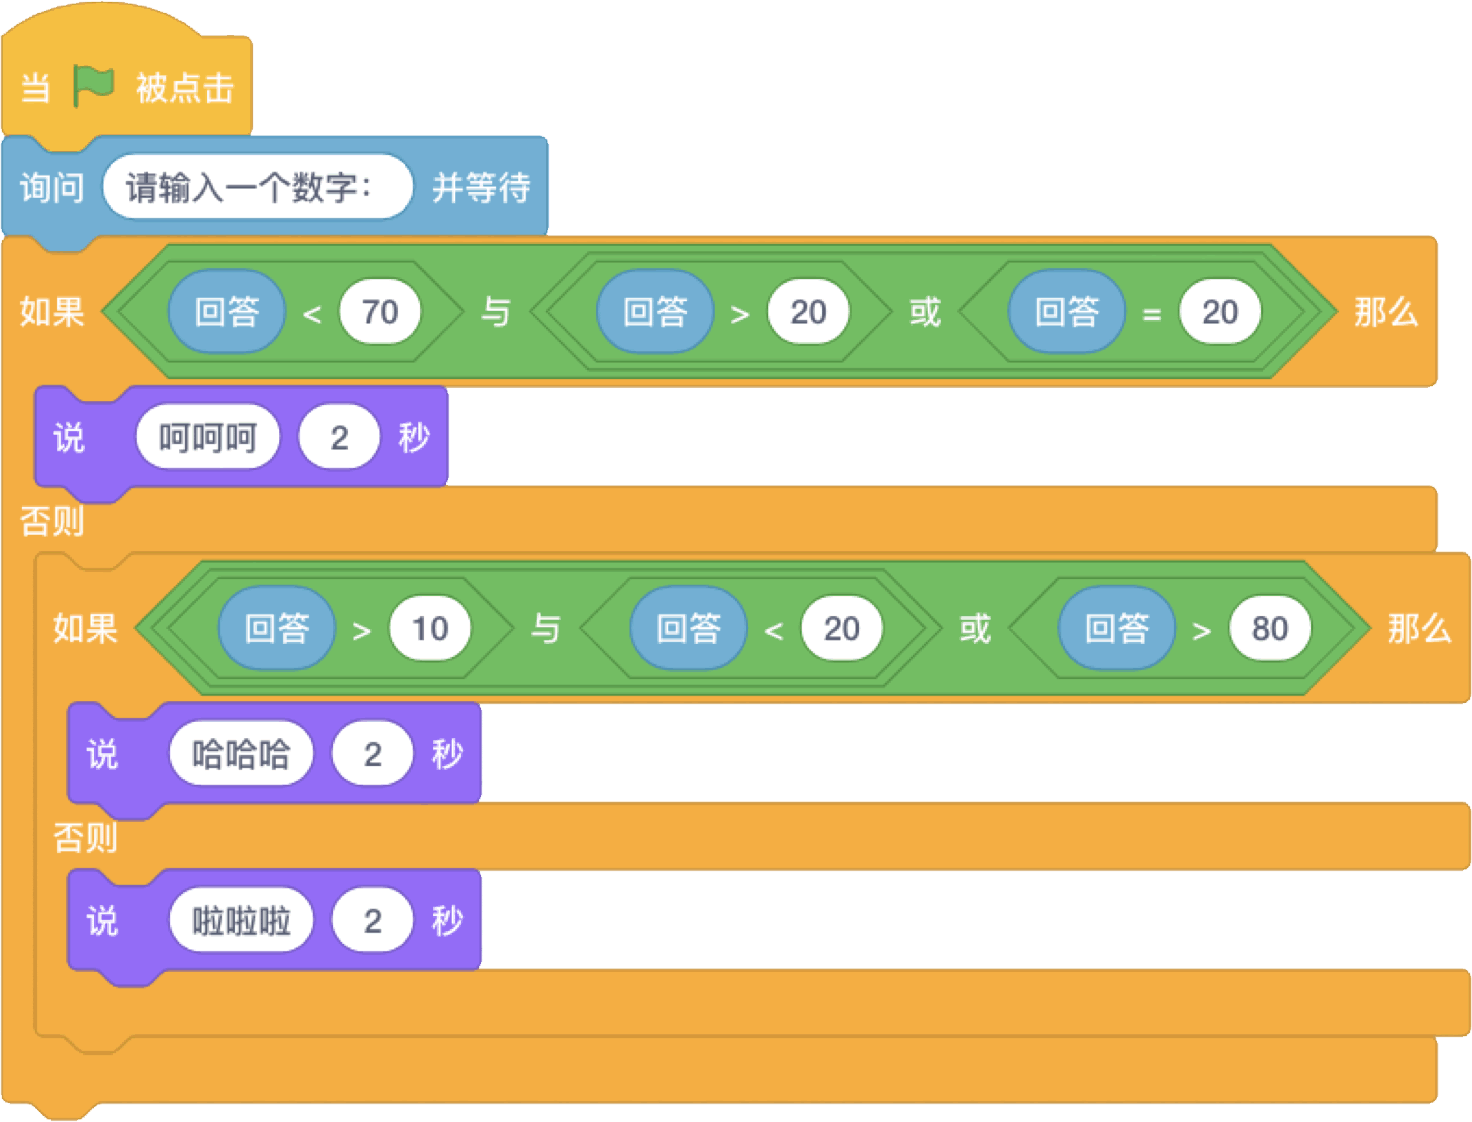Click the seconds value in 啦啦啦 say block
This screenshot has width=1472, height=1122.
pyautogui.click(x=373, y=920)
